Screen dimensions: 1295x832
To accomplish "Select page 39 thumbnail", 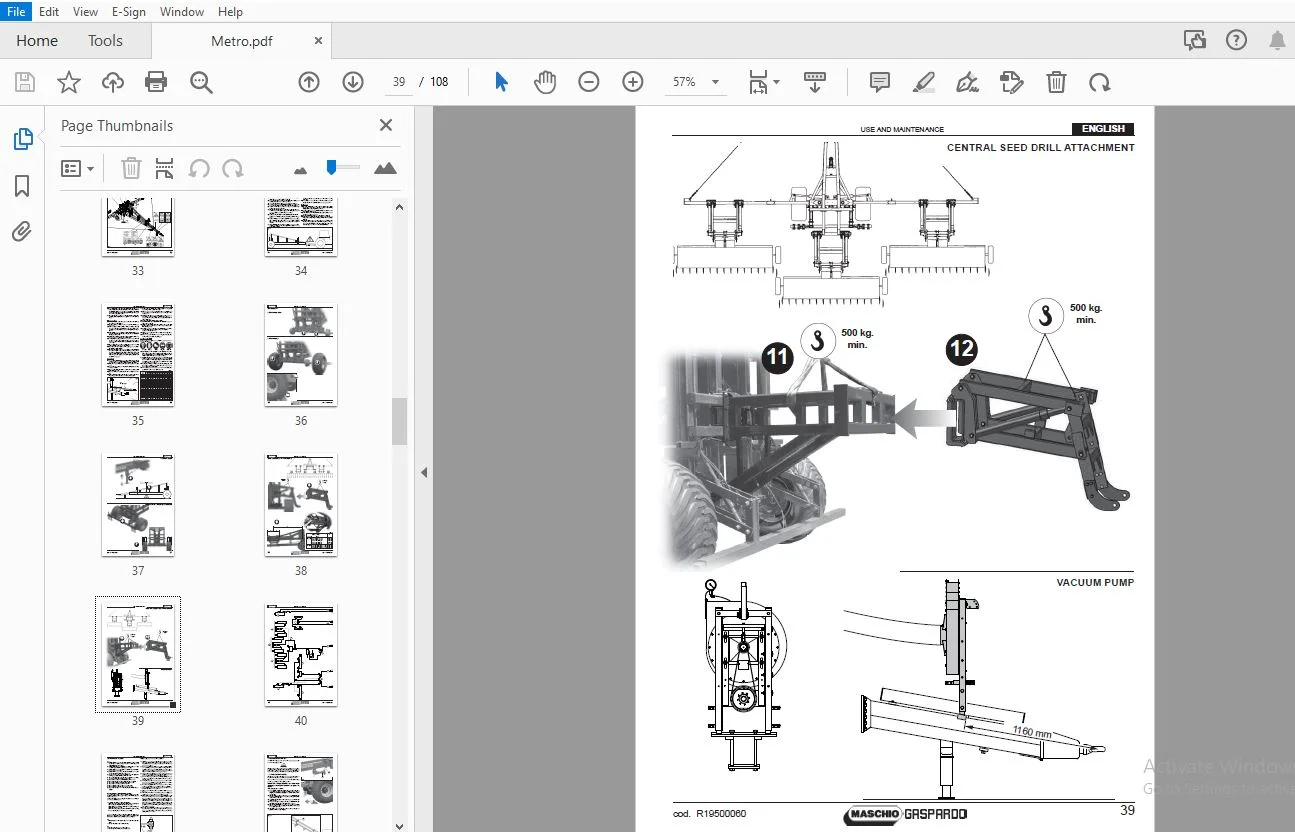I will coord(138,655).
